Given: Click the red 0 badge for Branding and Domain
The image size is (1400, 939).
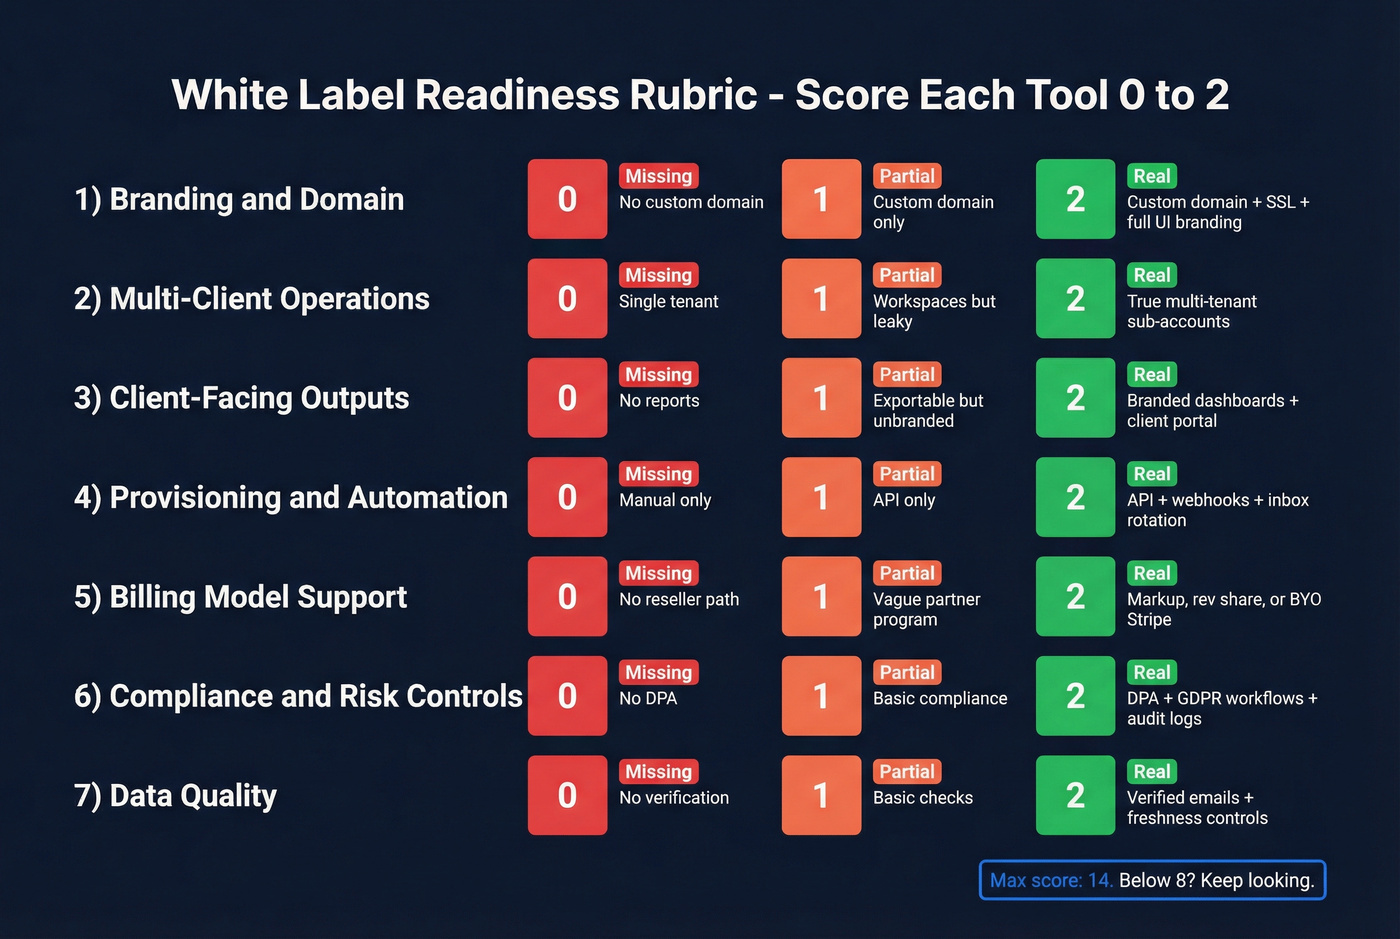Looking at the screenshot, I should click(567, 199).
